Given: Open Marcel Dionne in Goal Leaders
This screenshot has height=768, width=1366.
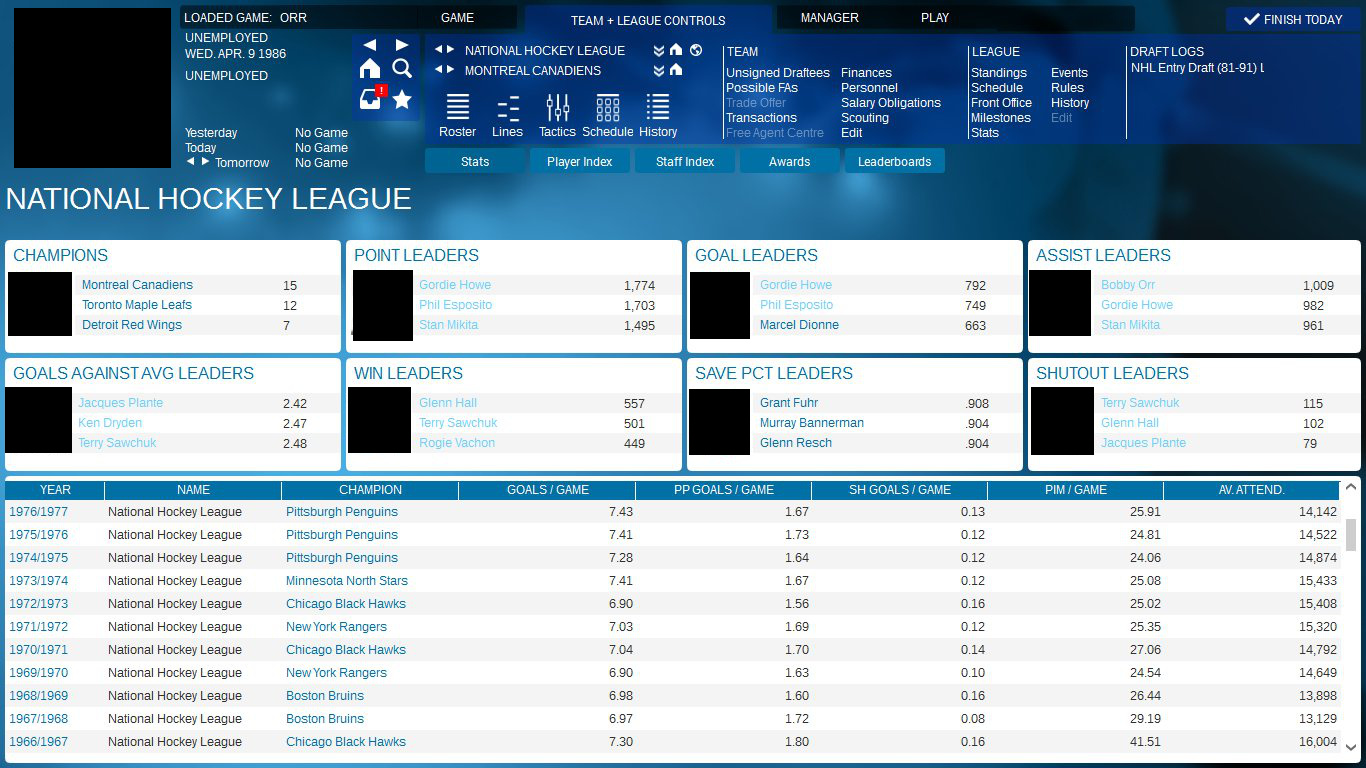Looking at the screenshot, I should click(x=799, y=325).
